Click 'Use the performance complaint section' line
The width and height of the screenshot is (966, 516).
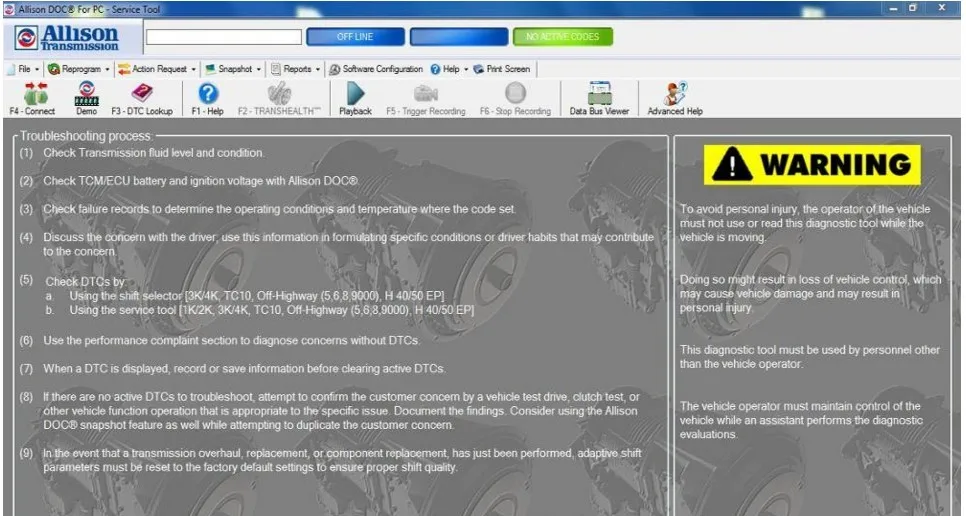pos(232,341)
